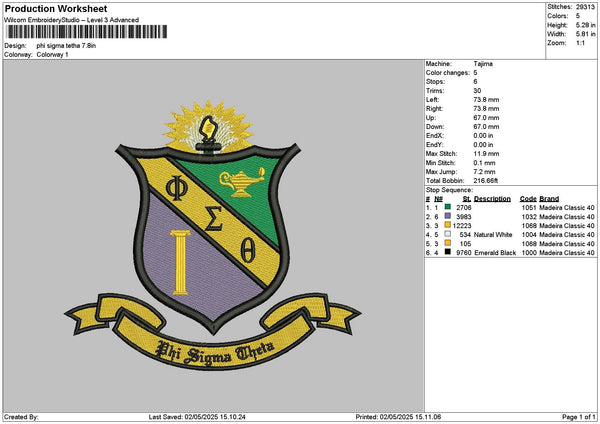The height and width of the screenshot is (424, 600).
Task: Click the 'Right:' measurement label
Action: (434, 109)
